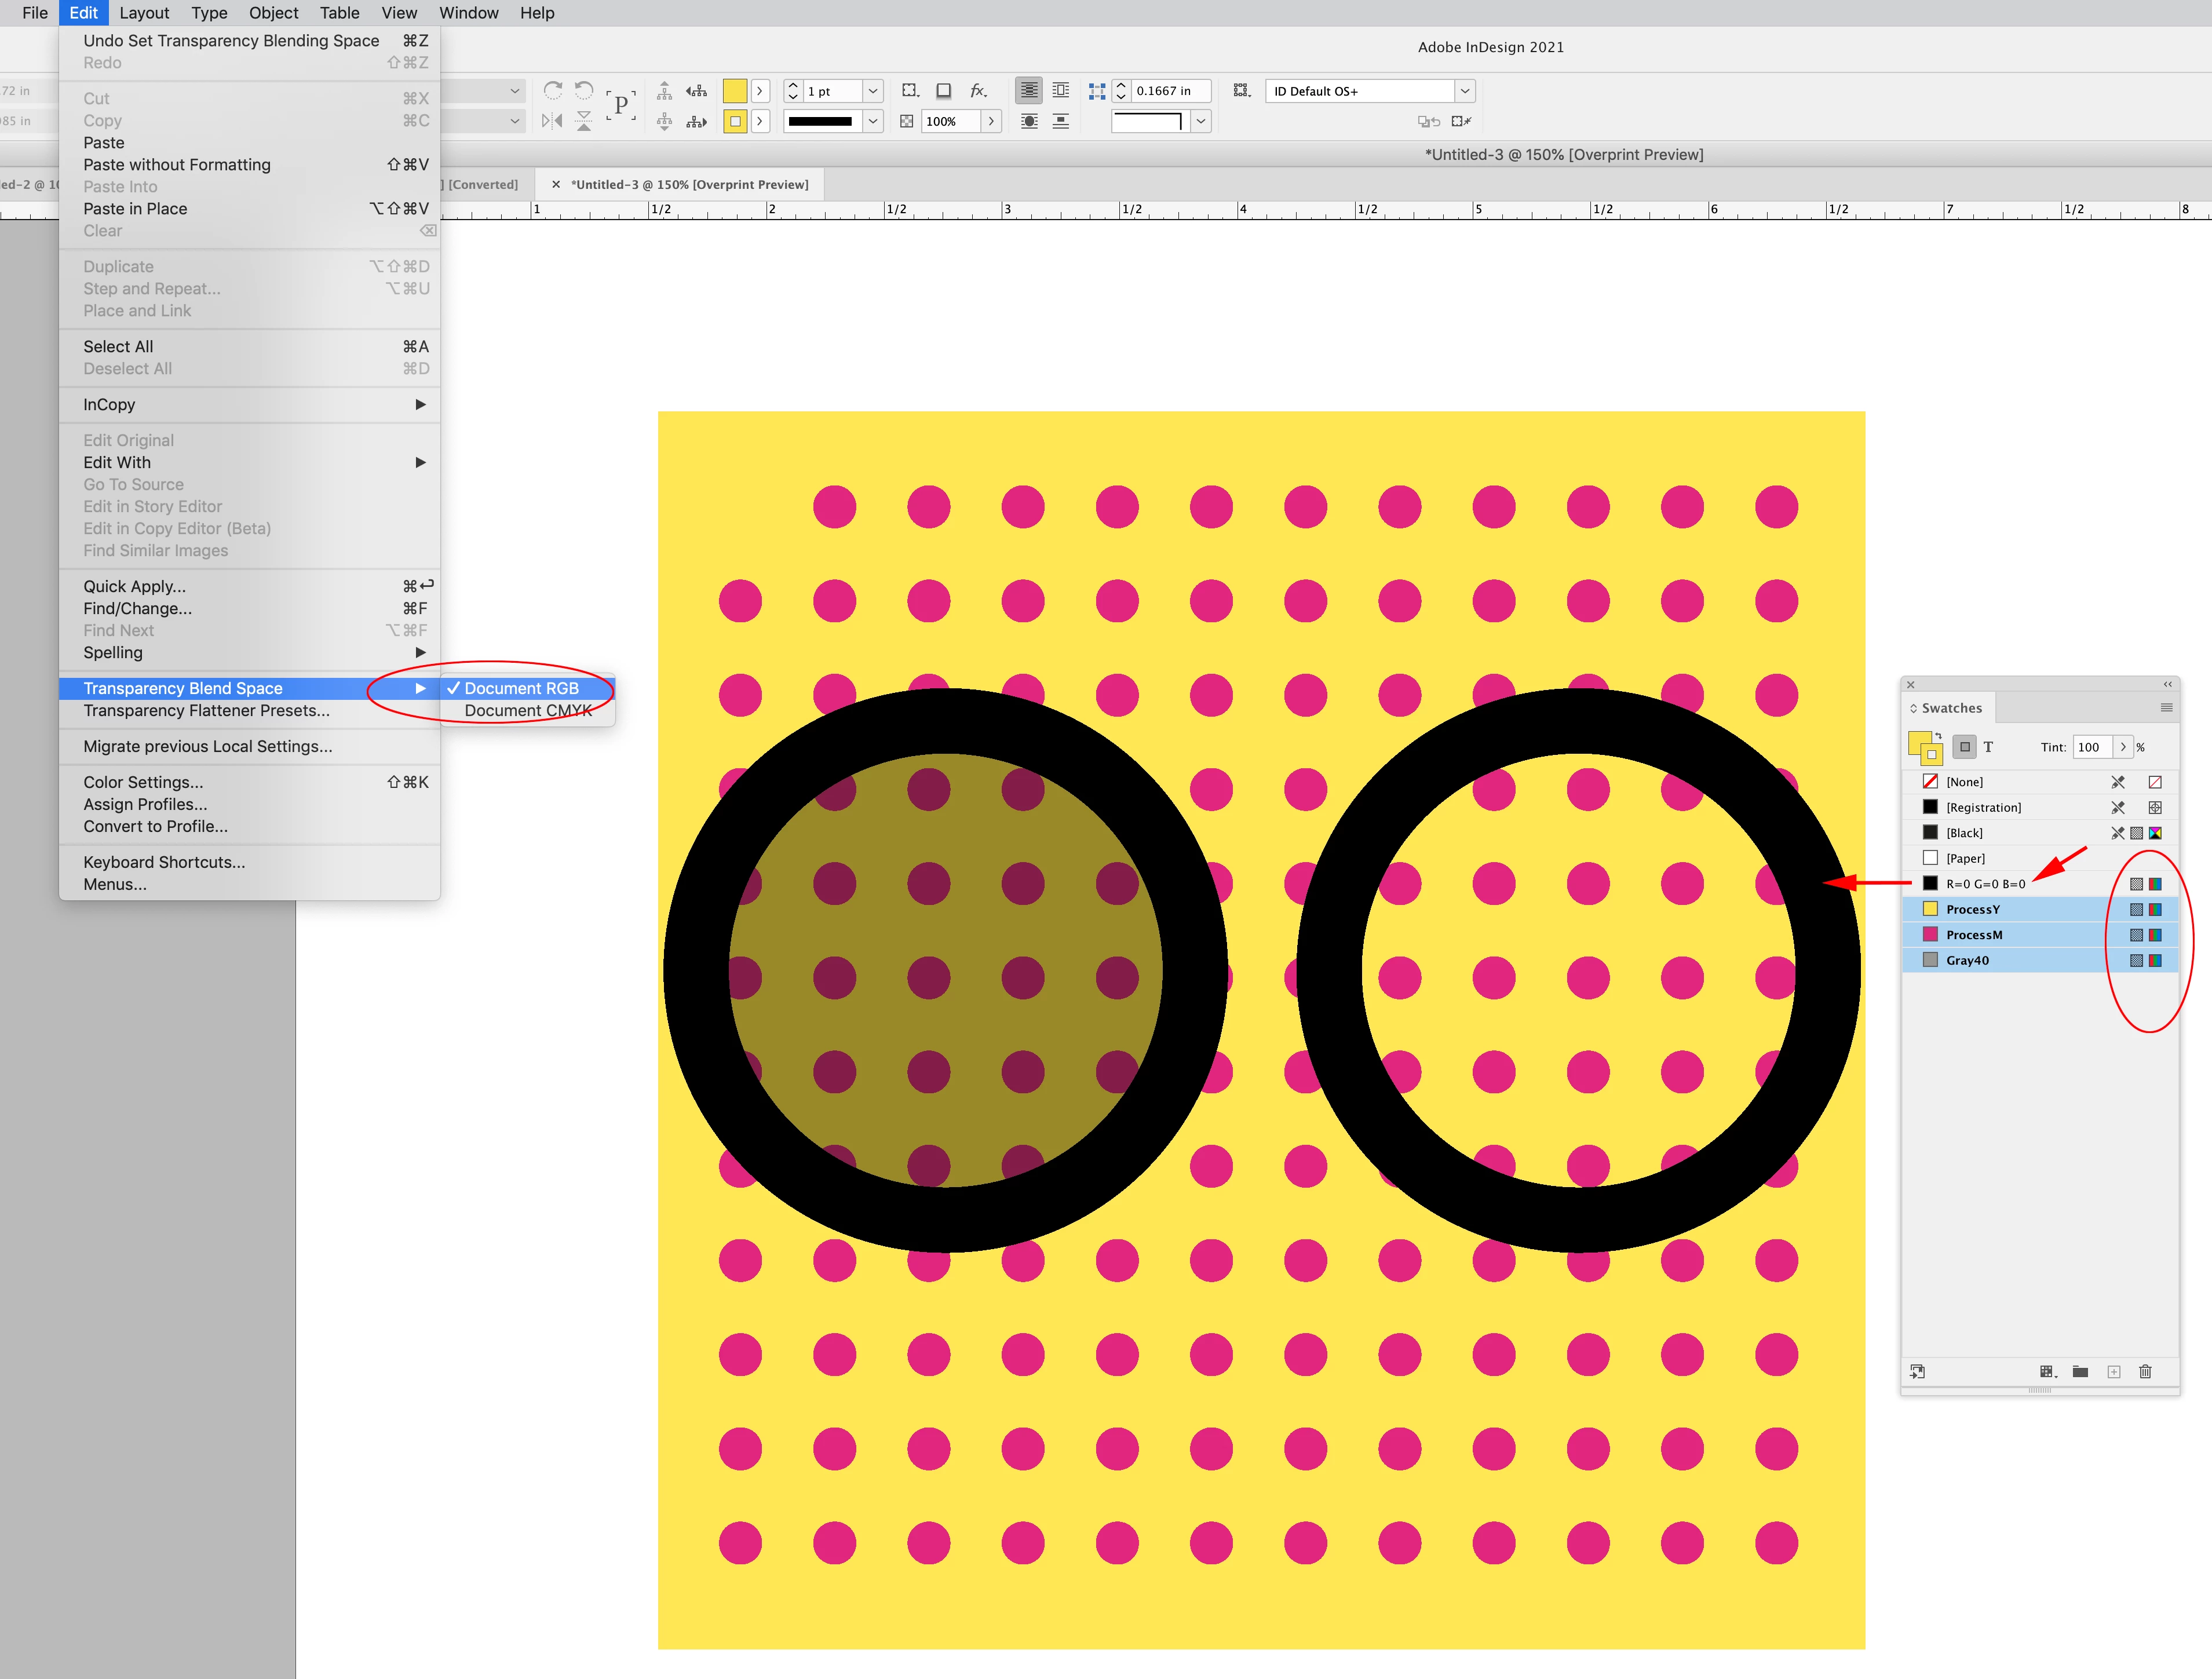Toggle formatting affects container button
The height and width of the screenshot is (1679, 2212).
(x=1964, y=747)
